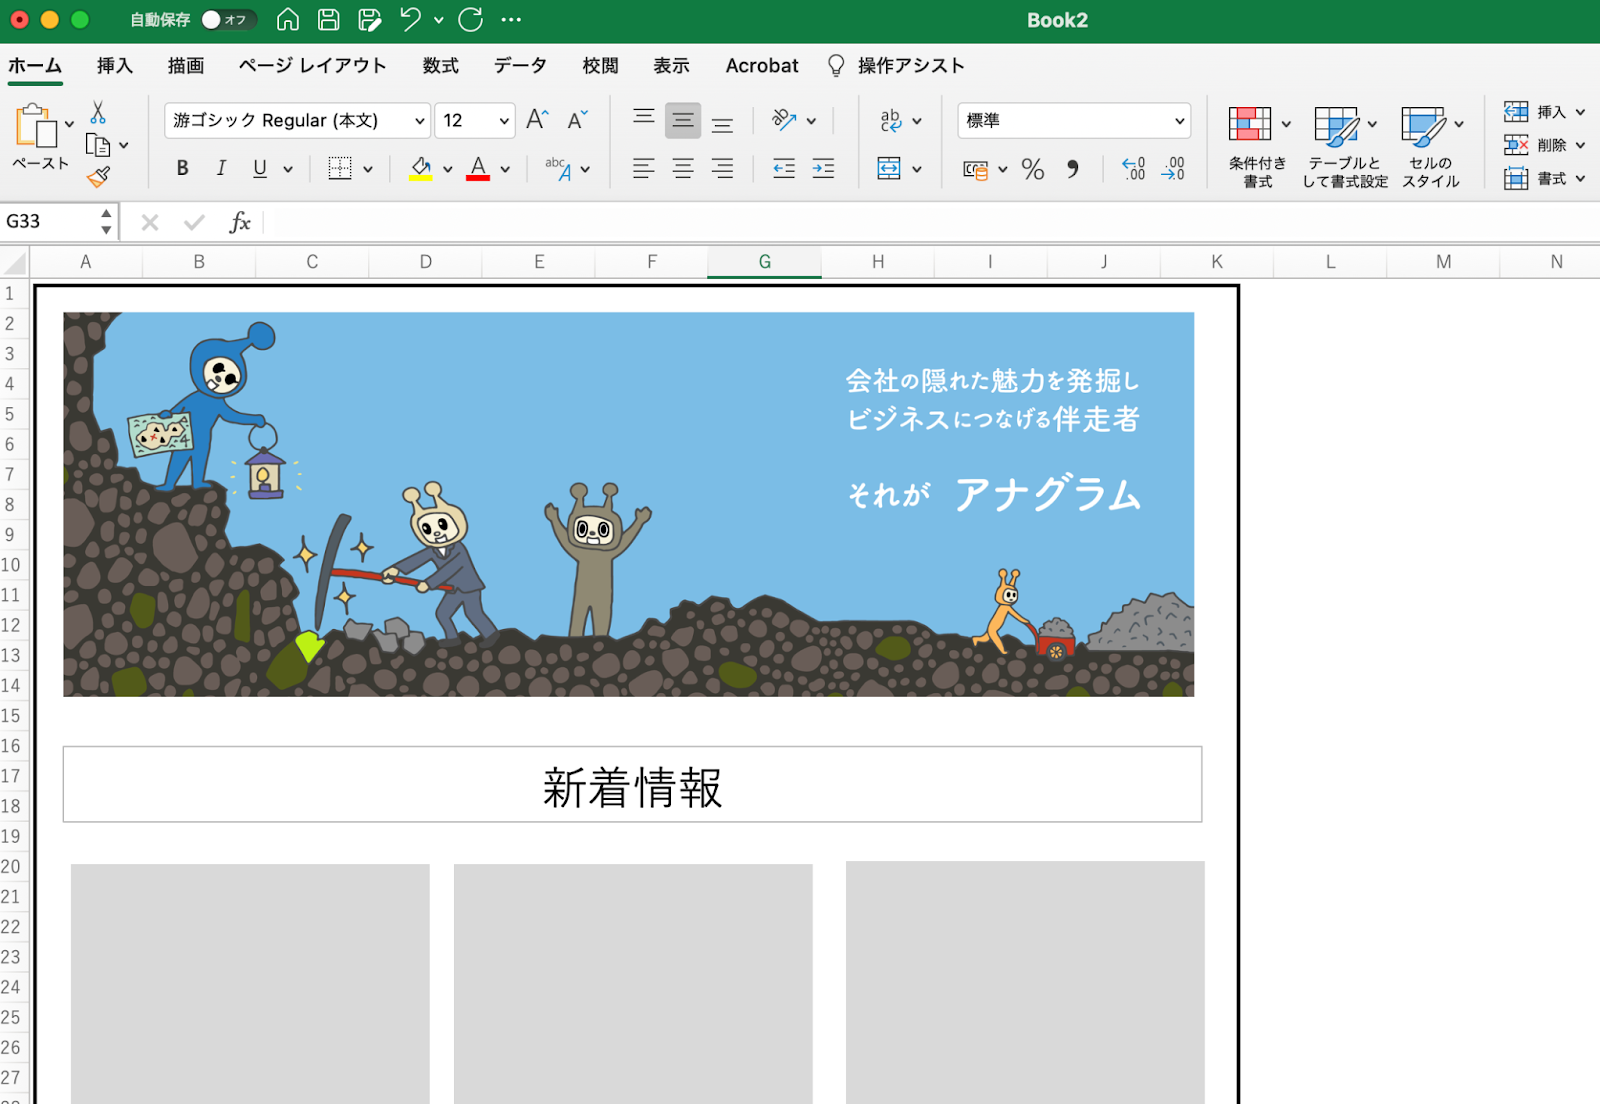Open the 標準 number format dropdown
The image size is (1600, 1104).
[x=1179, y=121]
